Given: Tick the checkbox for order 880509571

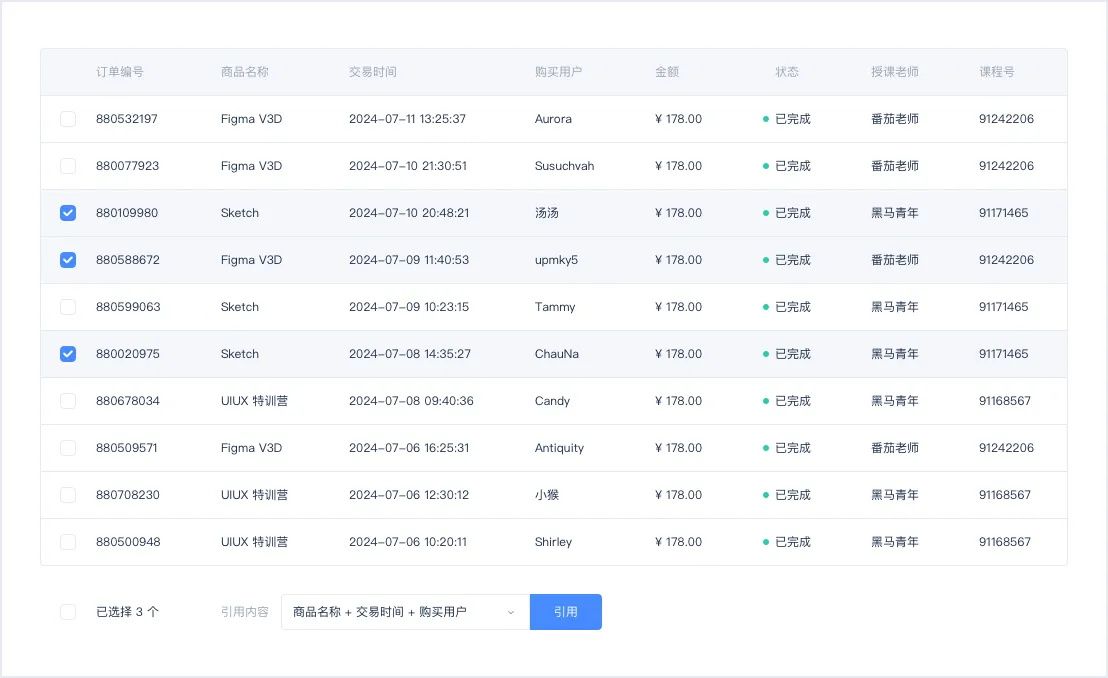Looking at the screenshot, I should 68,448.
